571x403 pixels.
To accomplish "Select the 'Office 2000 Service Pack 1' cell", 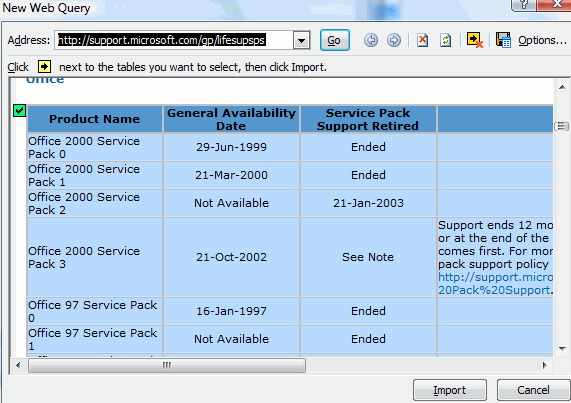I will point(95,175).
